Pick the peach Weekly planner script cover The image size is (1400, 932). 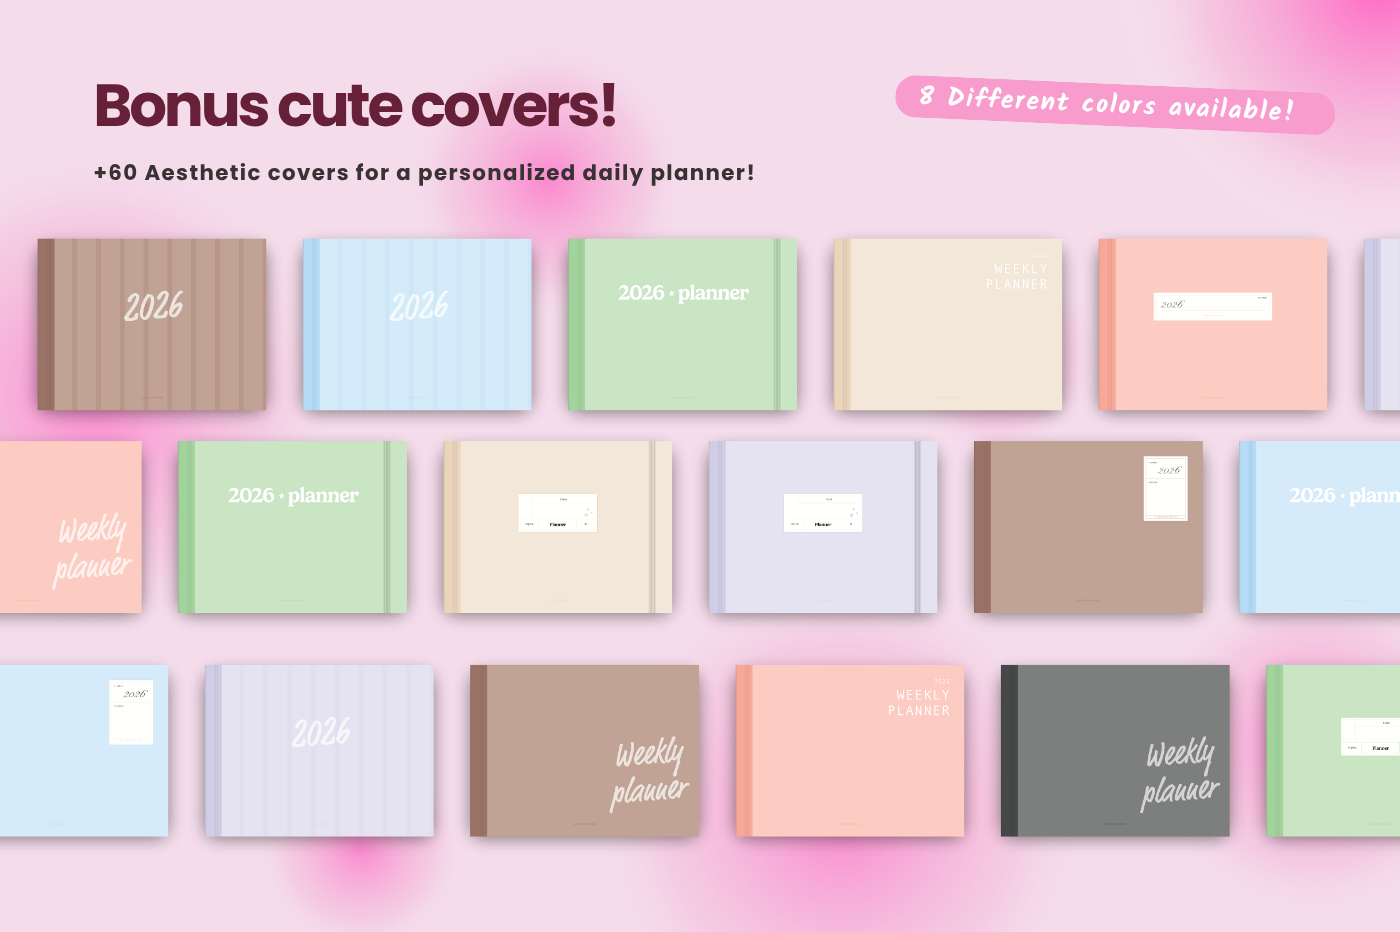click(70, 527)
